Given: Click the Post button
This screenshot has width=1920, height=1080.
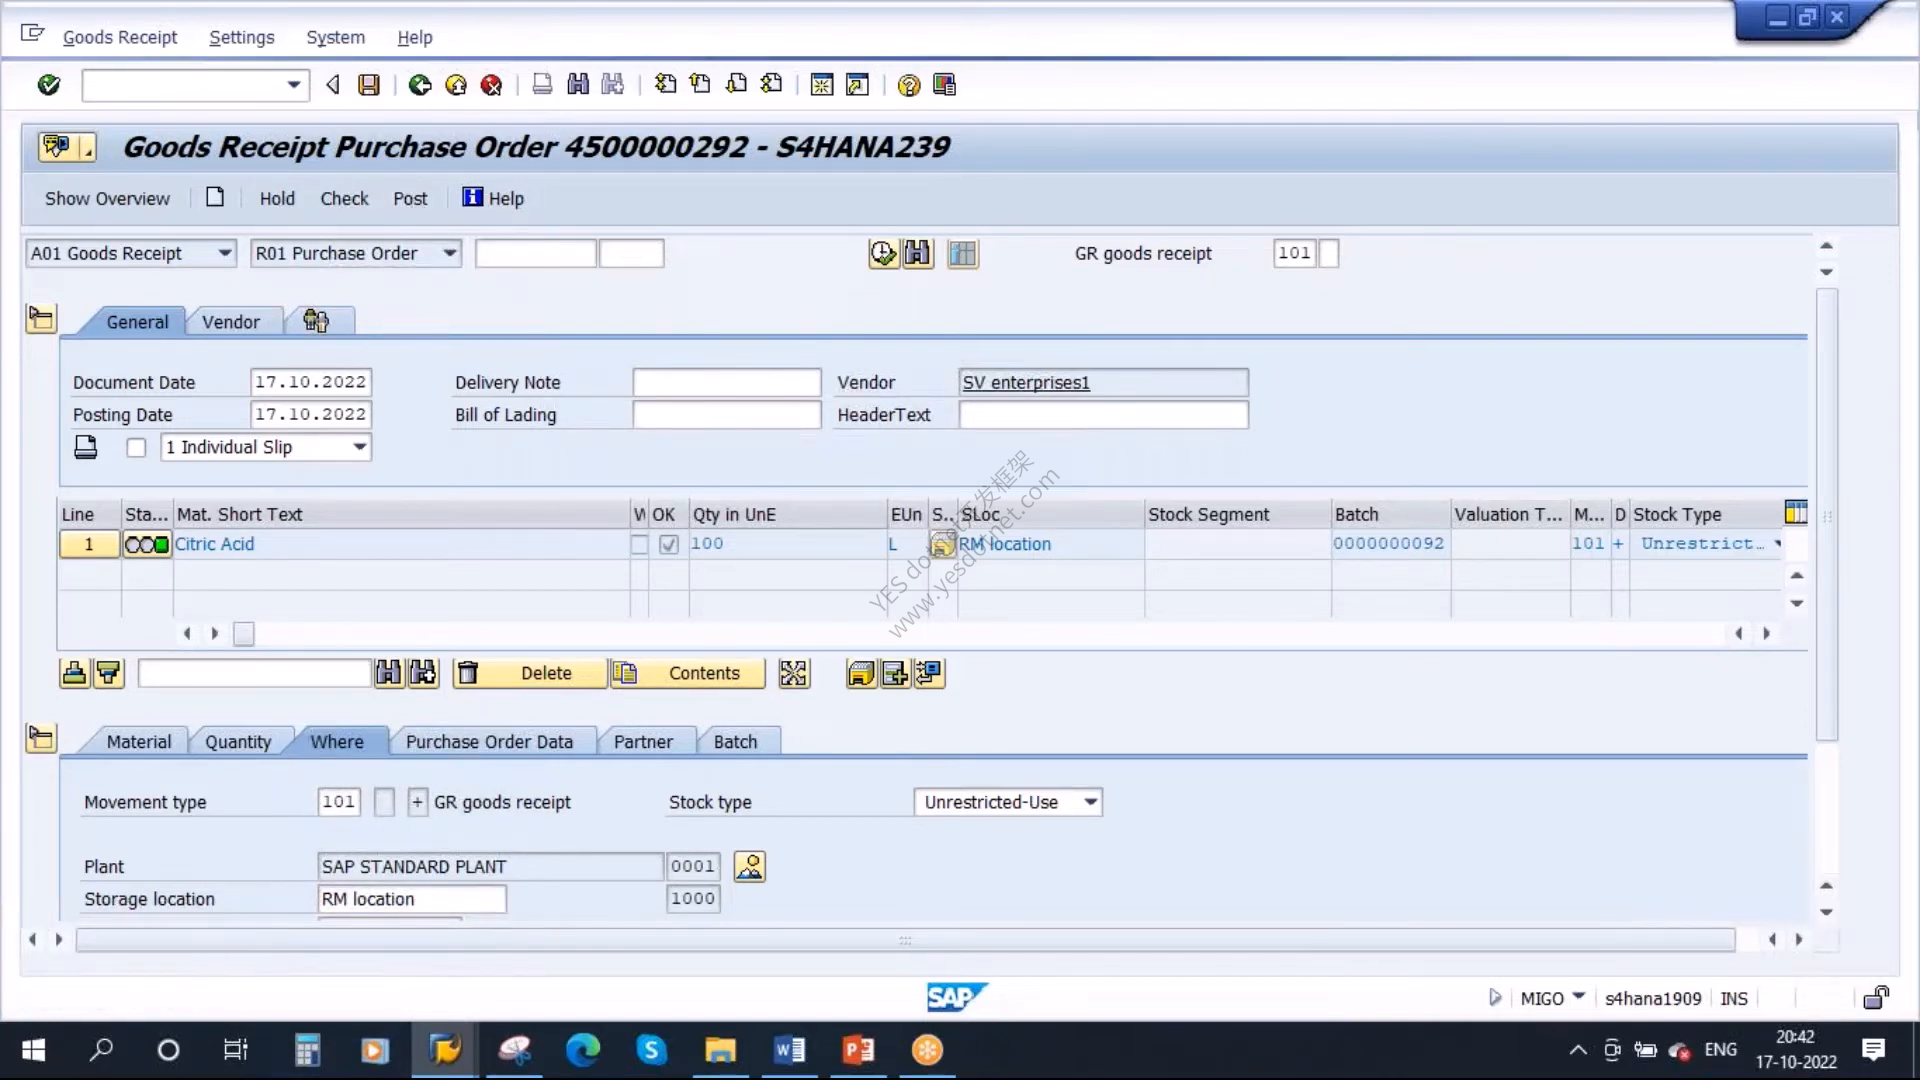Looking at the screenshot, I should click(410, 198).
